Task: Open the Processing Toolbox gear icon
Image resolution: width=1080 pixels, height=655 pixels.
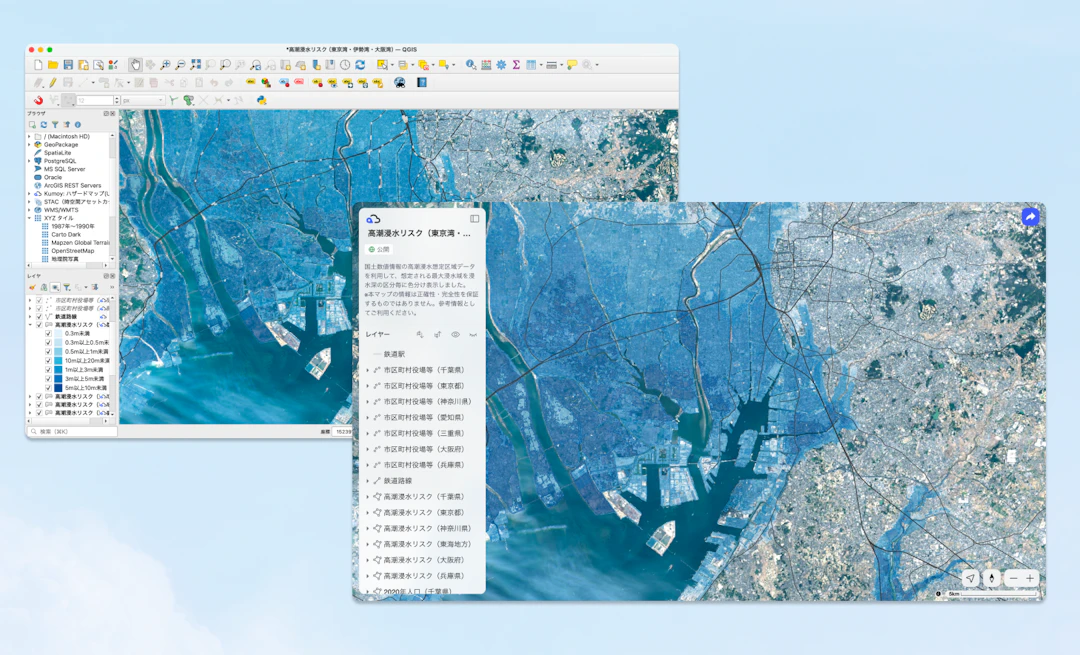Action: tap(501, 64)
